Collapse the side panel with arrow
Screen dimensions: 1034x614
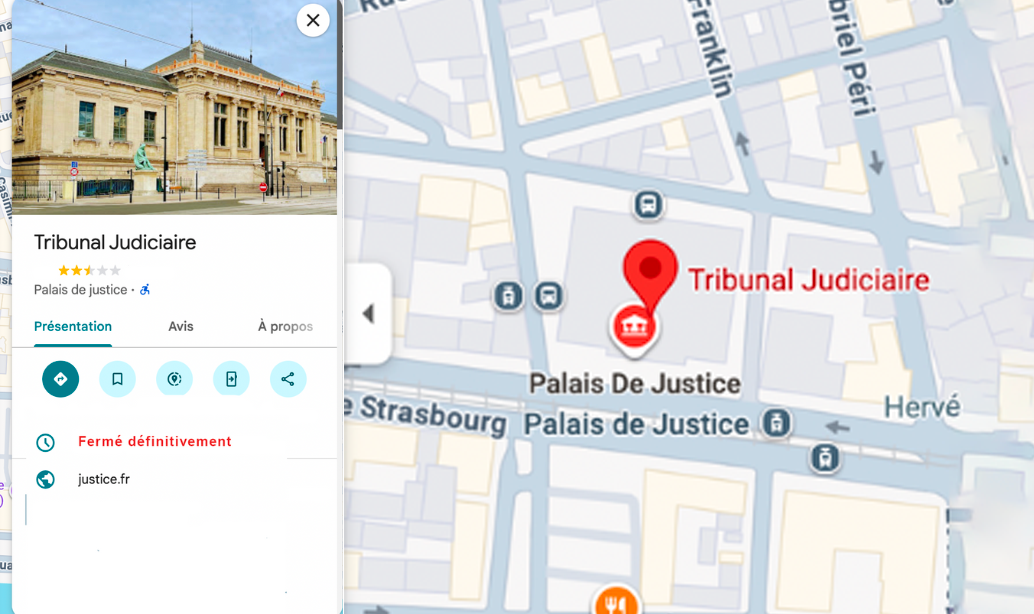368,314
